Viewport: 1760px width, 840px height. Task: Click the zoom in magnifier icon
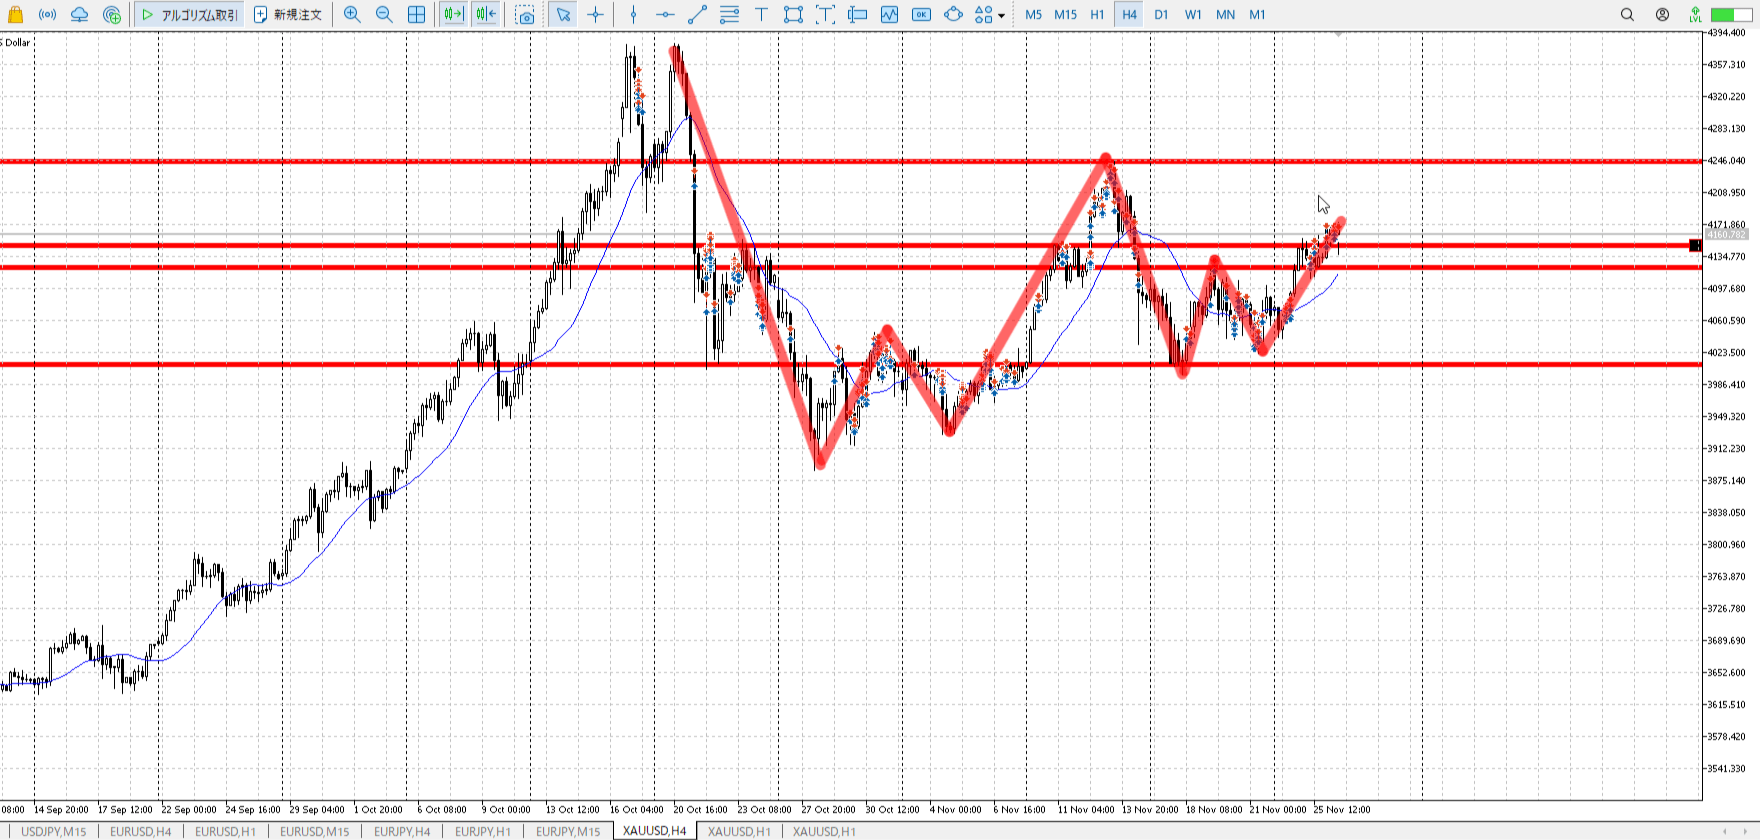[352, 14]
